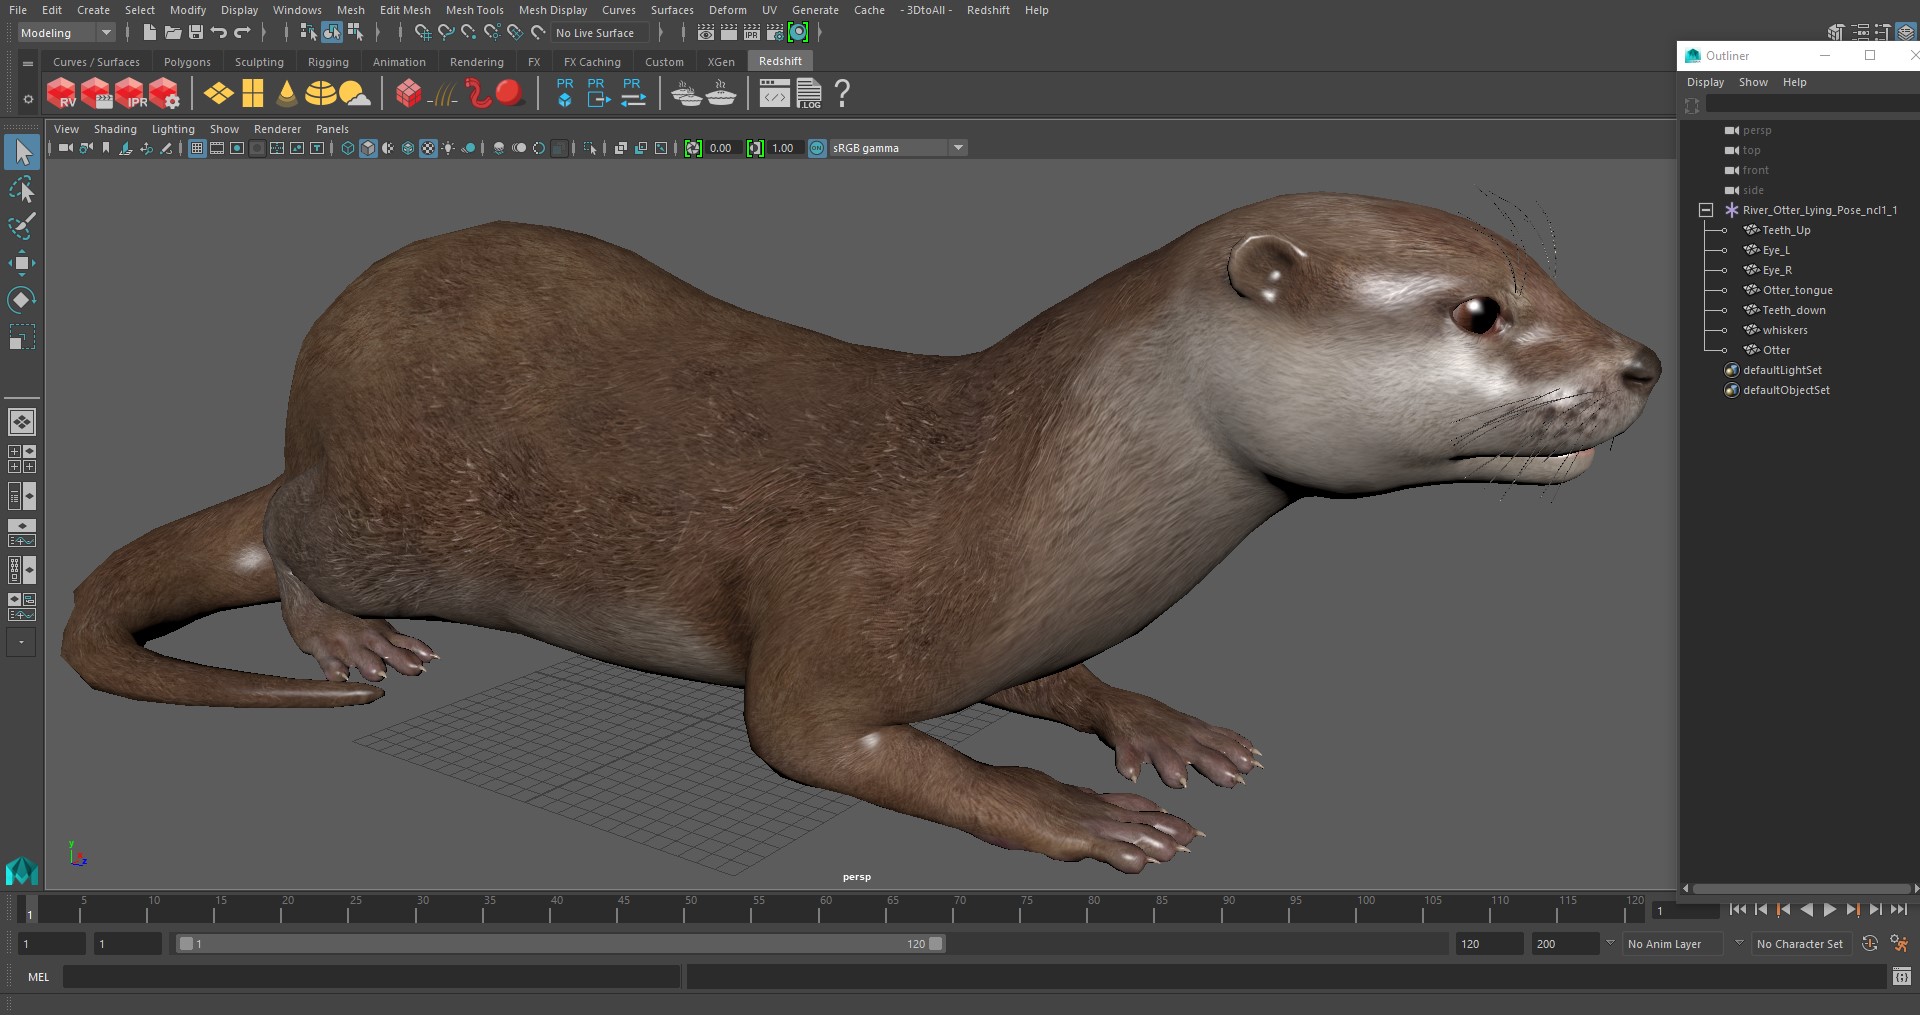Open the Mesh Tools menu

pos(474,10)
